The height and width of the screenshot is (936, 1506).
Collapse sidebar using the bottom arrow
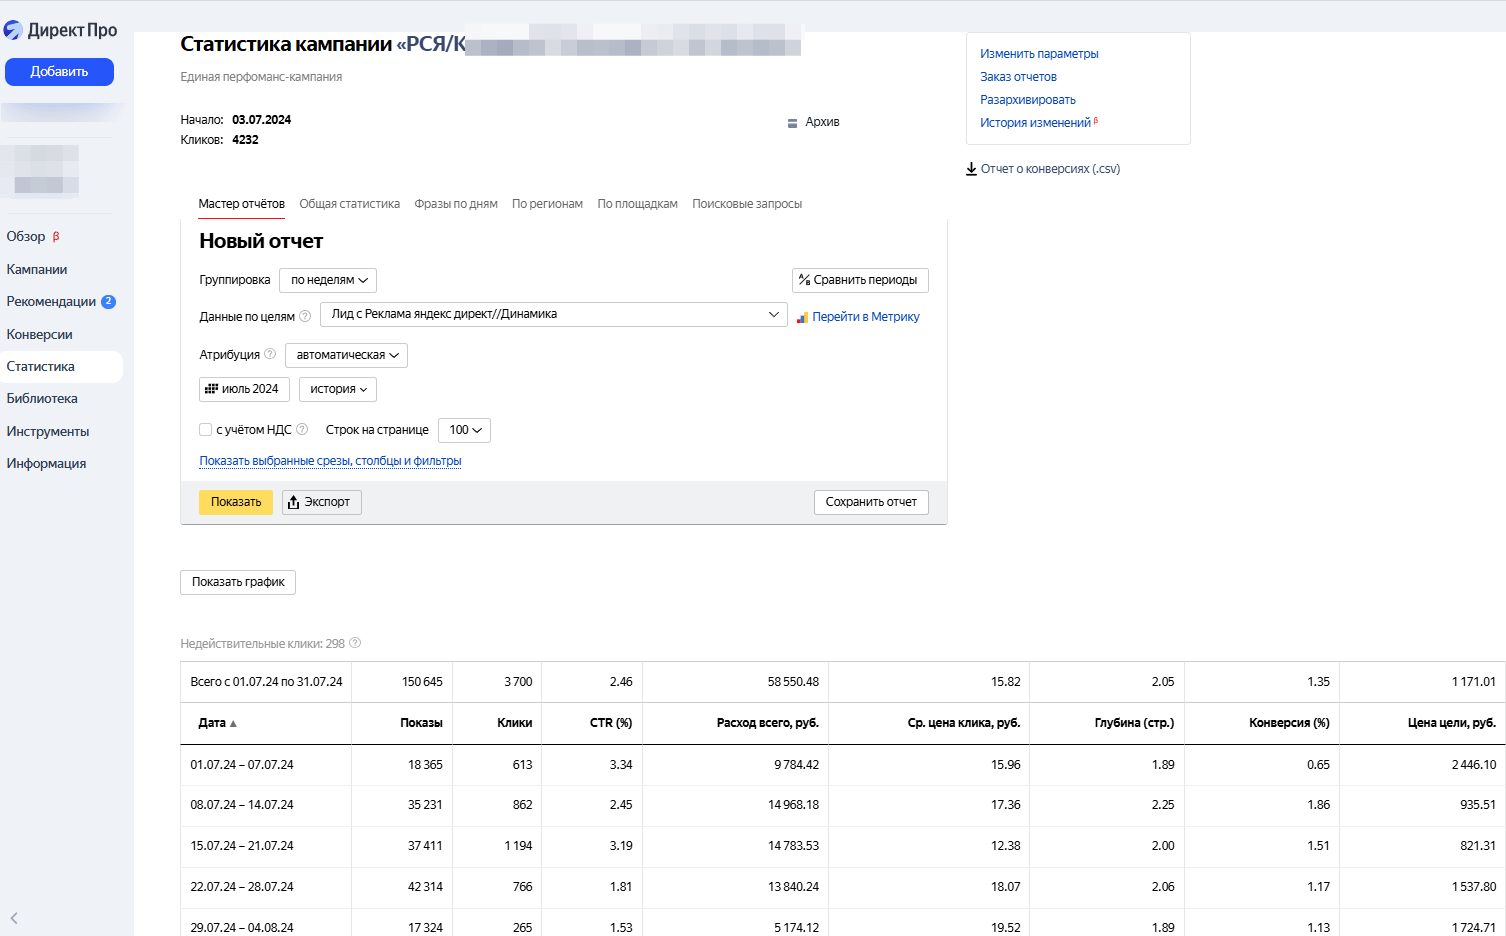coord(14,918)
